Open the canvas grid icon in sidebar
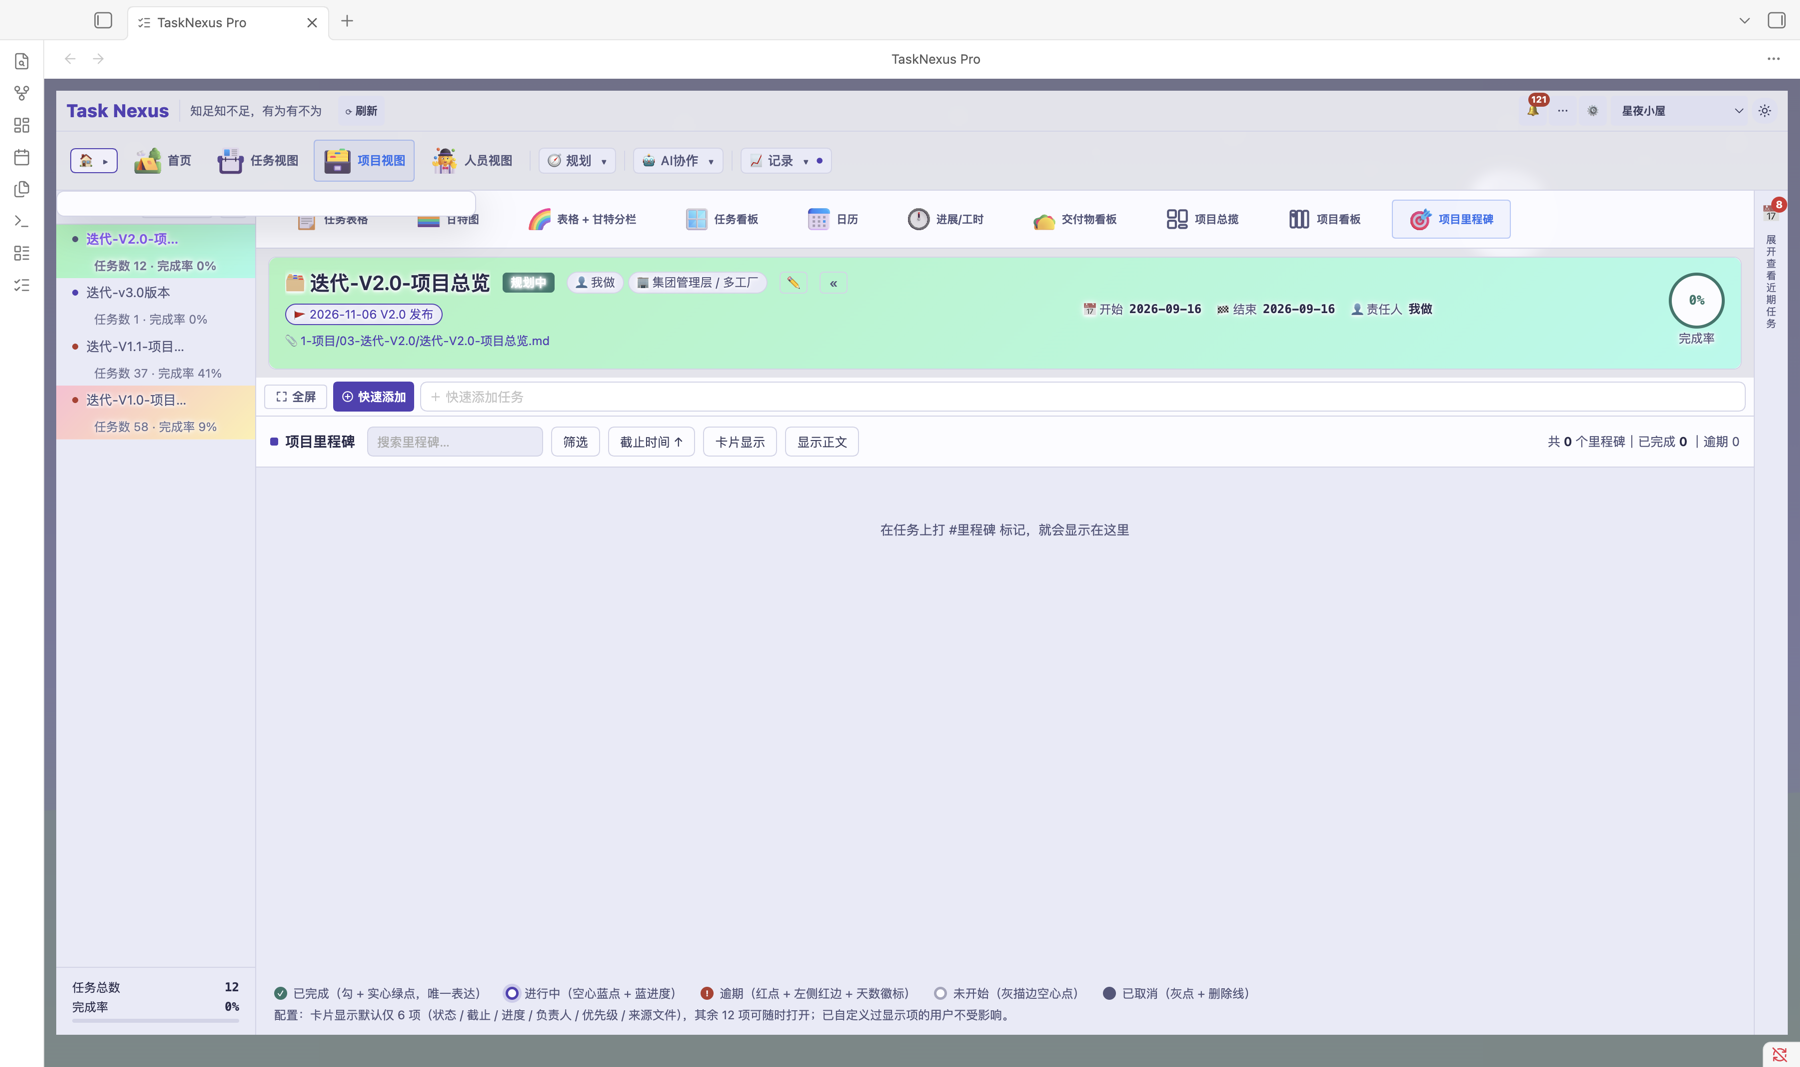 pyautogui.click(x=21, y=125)
